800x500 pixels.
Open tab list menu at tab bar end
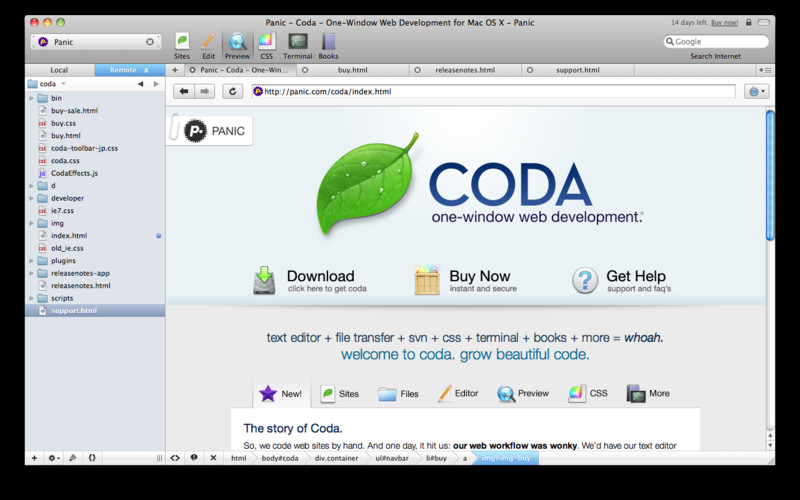pos(765,70)
